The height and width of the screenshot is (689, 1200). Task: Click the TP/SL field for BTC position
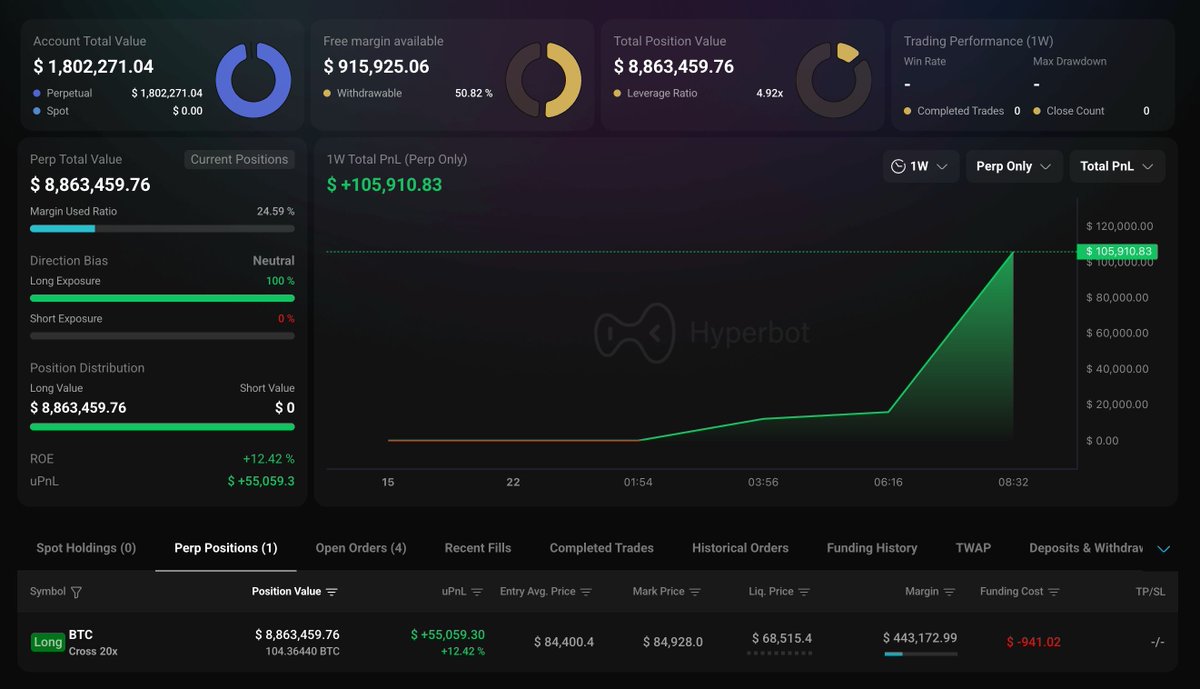coord(1156,642)
